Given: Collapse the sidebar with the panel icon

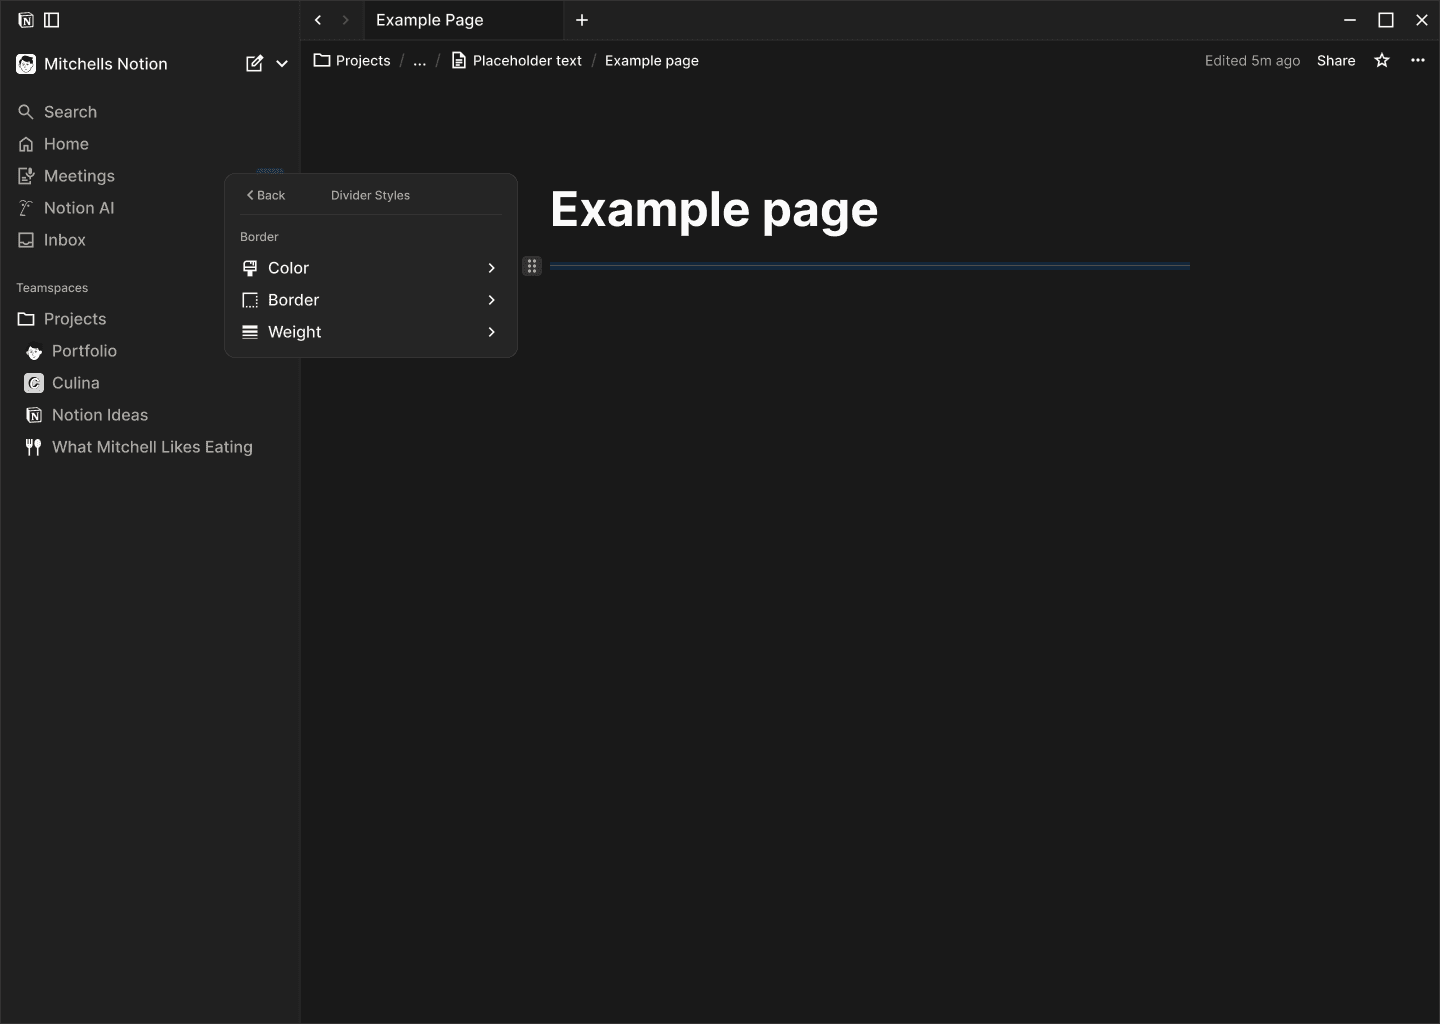Looking at the screenshot, I should pyautogui.click(x=52, y=19).
